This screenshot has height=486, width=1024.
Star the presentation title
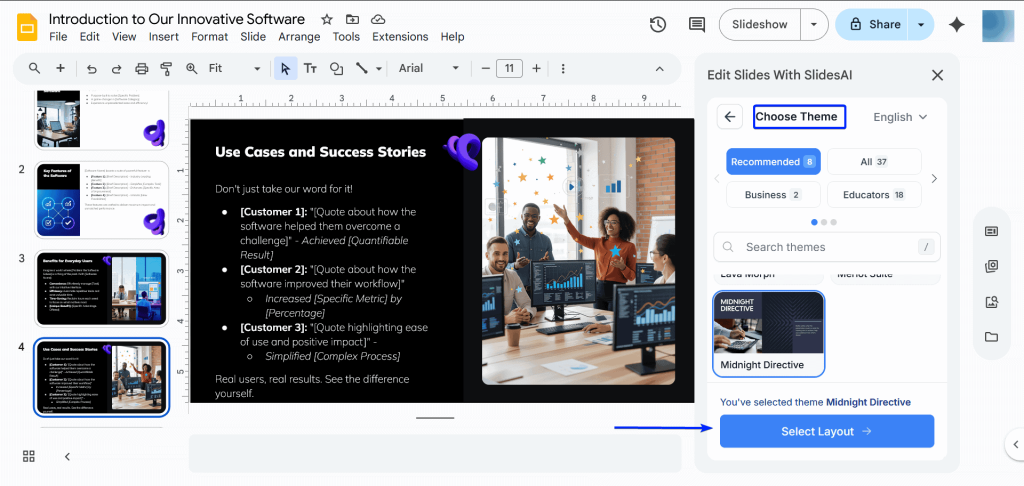pyautogui.click(x=327, y=19)
